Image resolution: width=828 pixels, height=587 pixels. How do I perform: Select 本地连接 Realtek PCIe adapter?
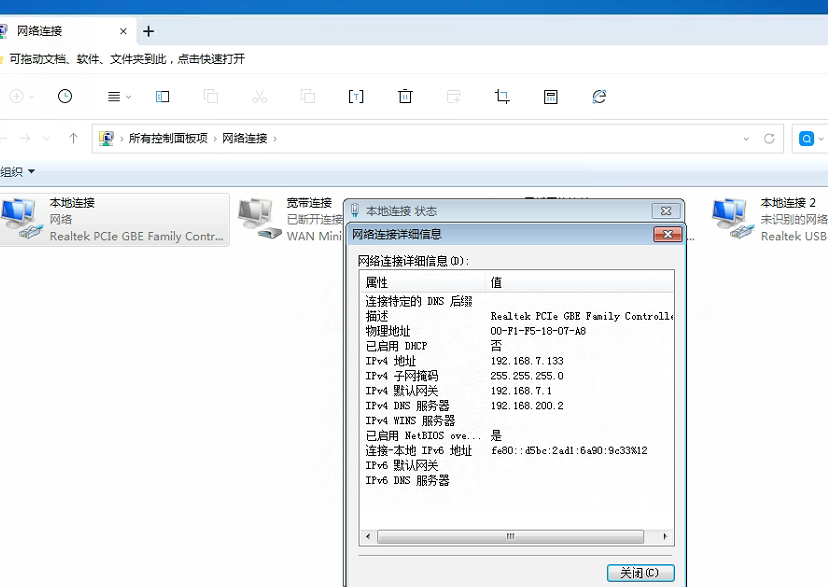115,220
